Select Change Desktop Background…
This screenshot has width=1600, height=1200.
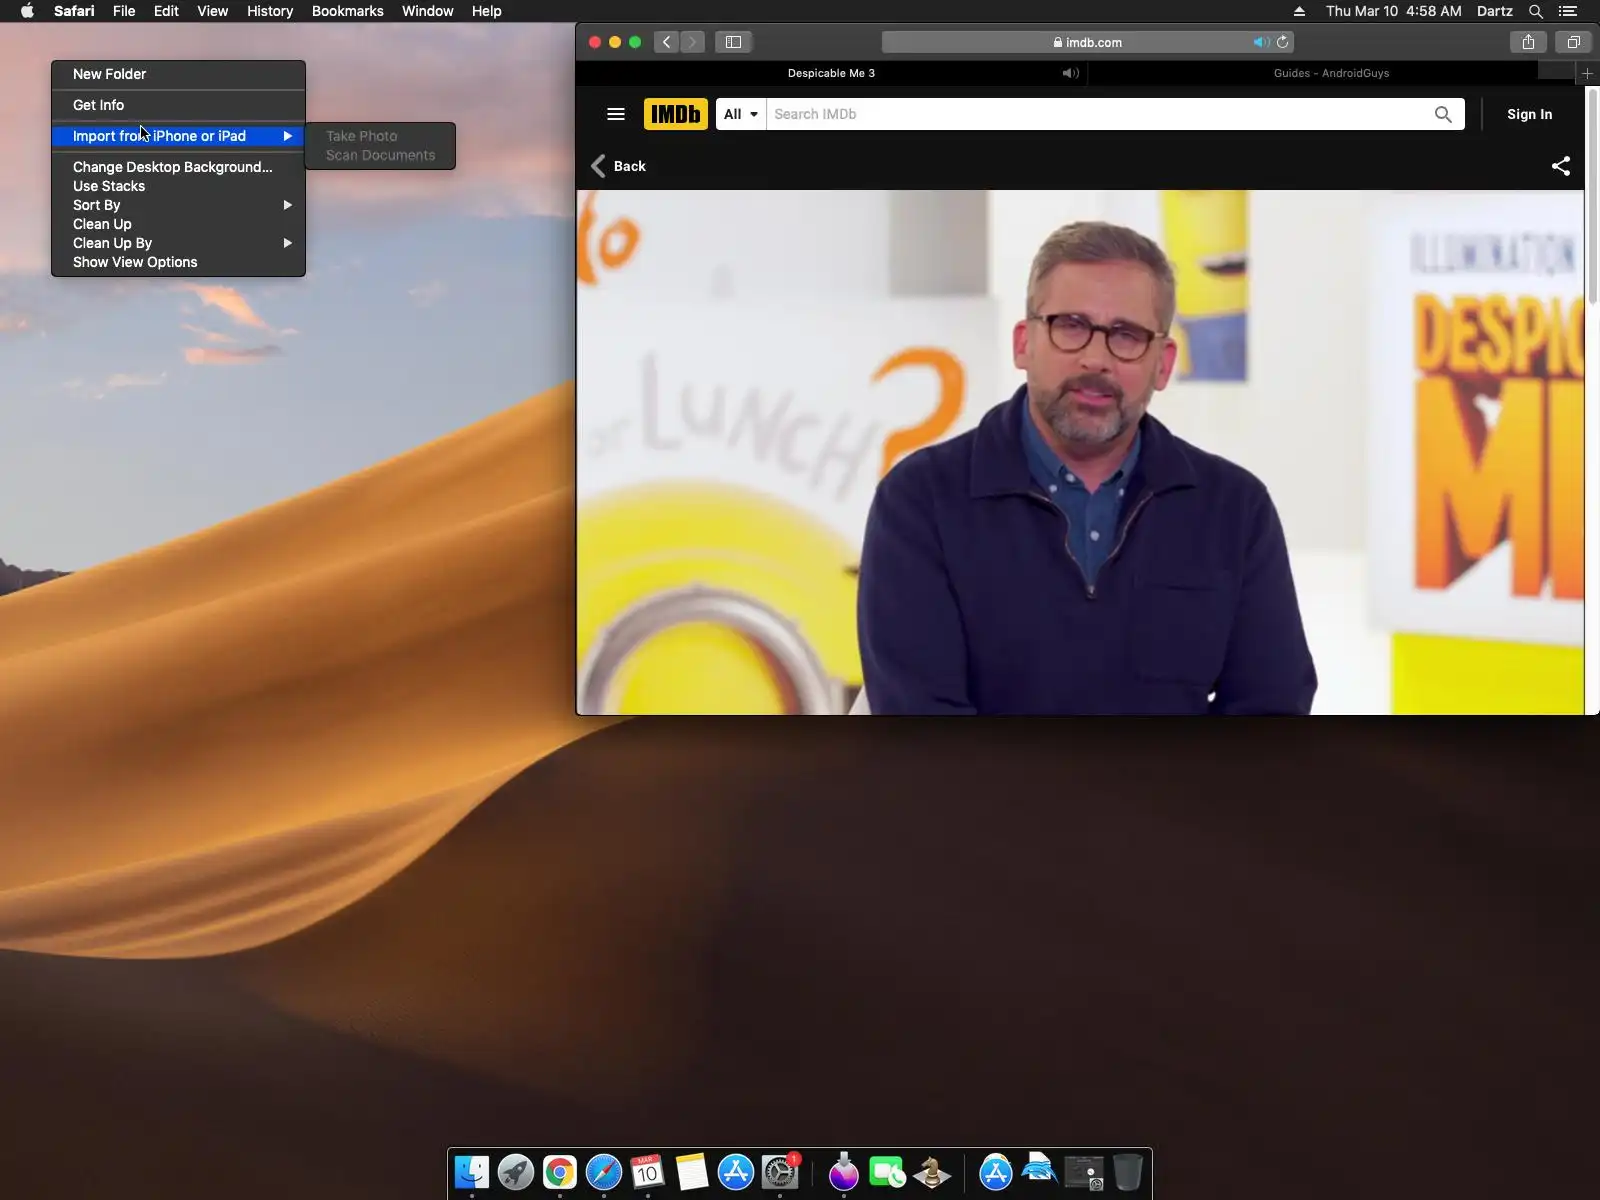pyautogui.click(x=179, y=167)
